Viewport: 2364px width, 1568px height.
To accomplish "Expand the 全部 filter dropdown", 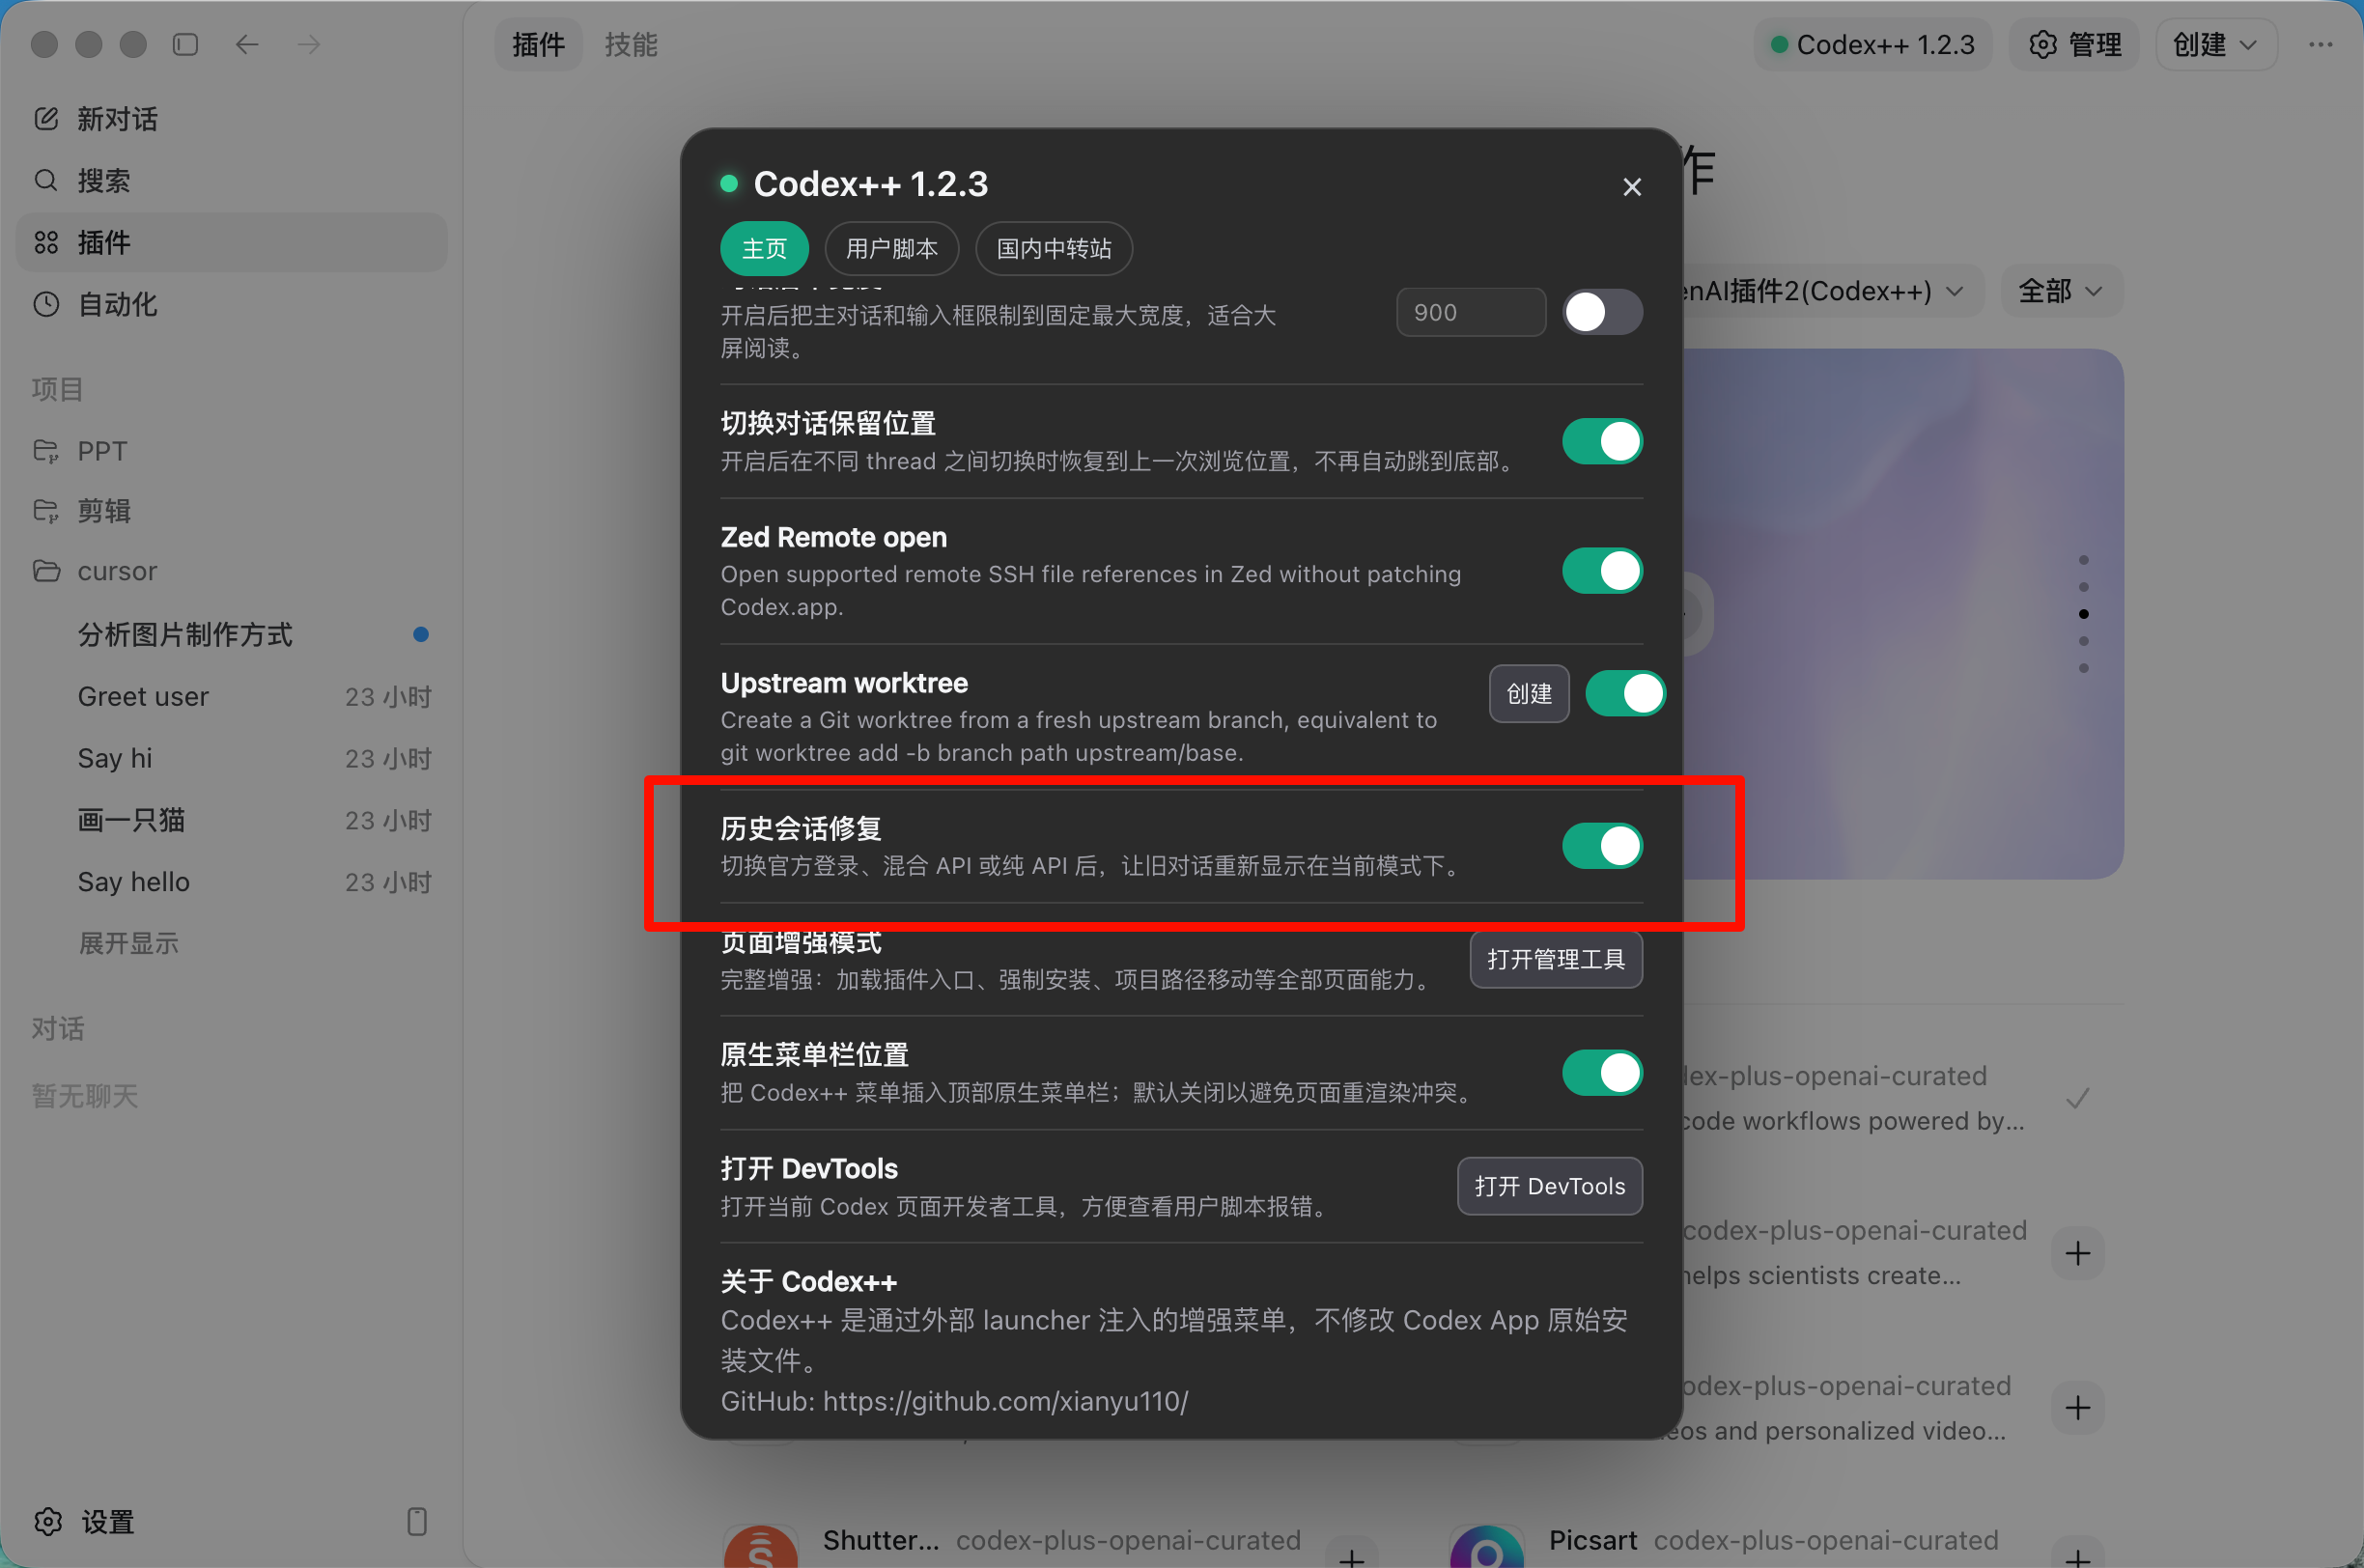I will click(x=2061, y=291).
